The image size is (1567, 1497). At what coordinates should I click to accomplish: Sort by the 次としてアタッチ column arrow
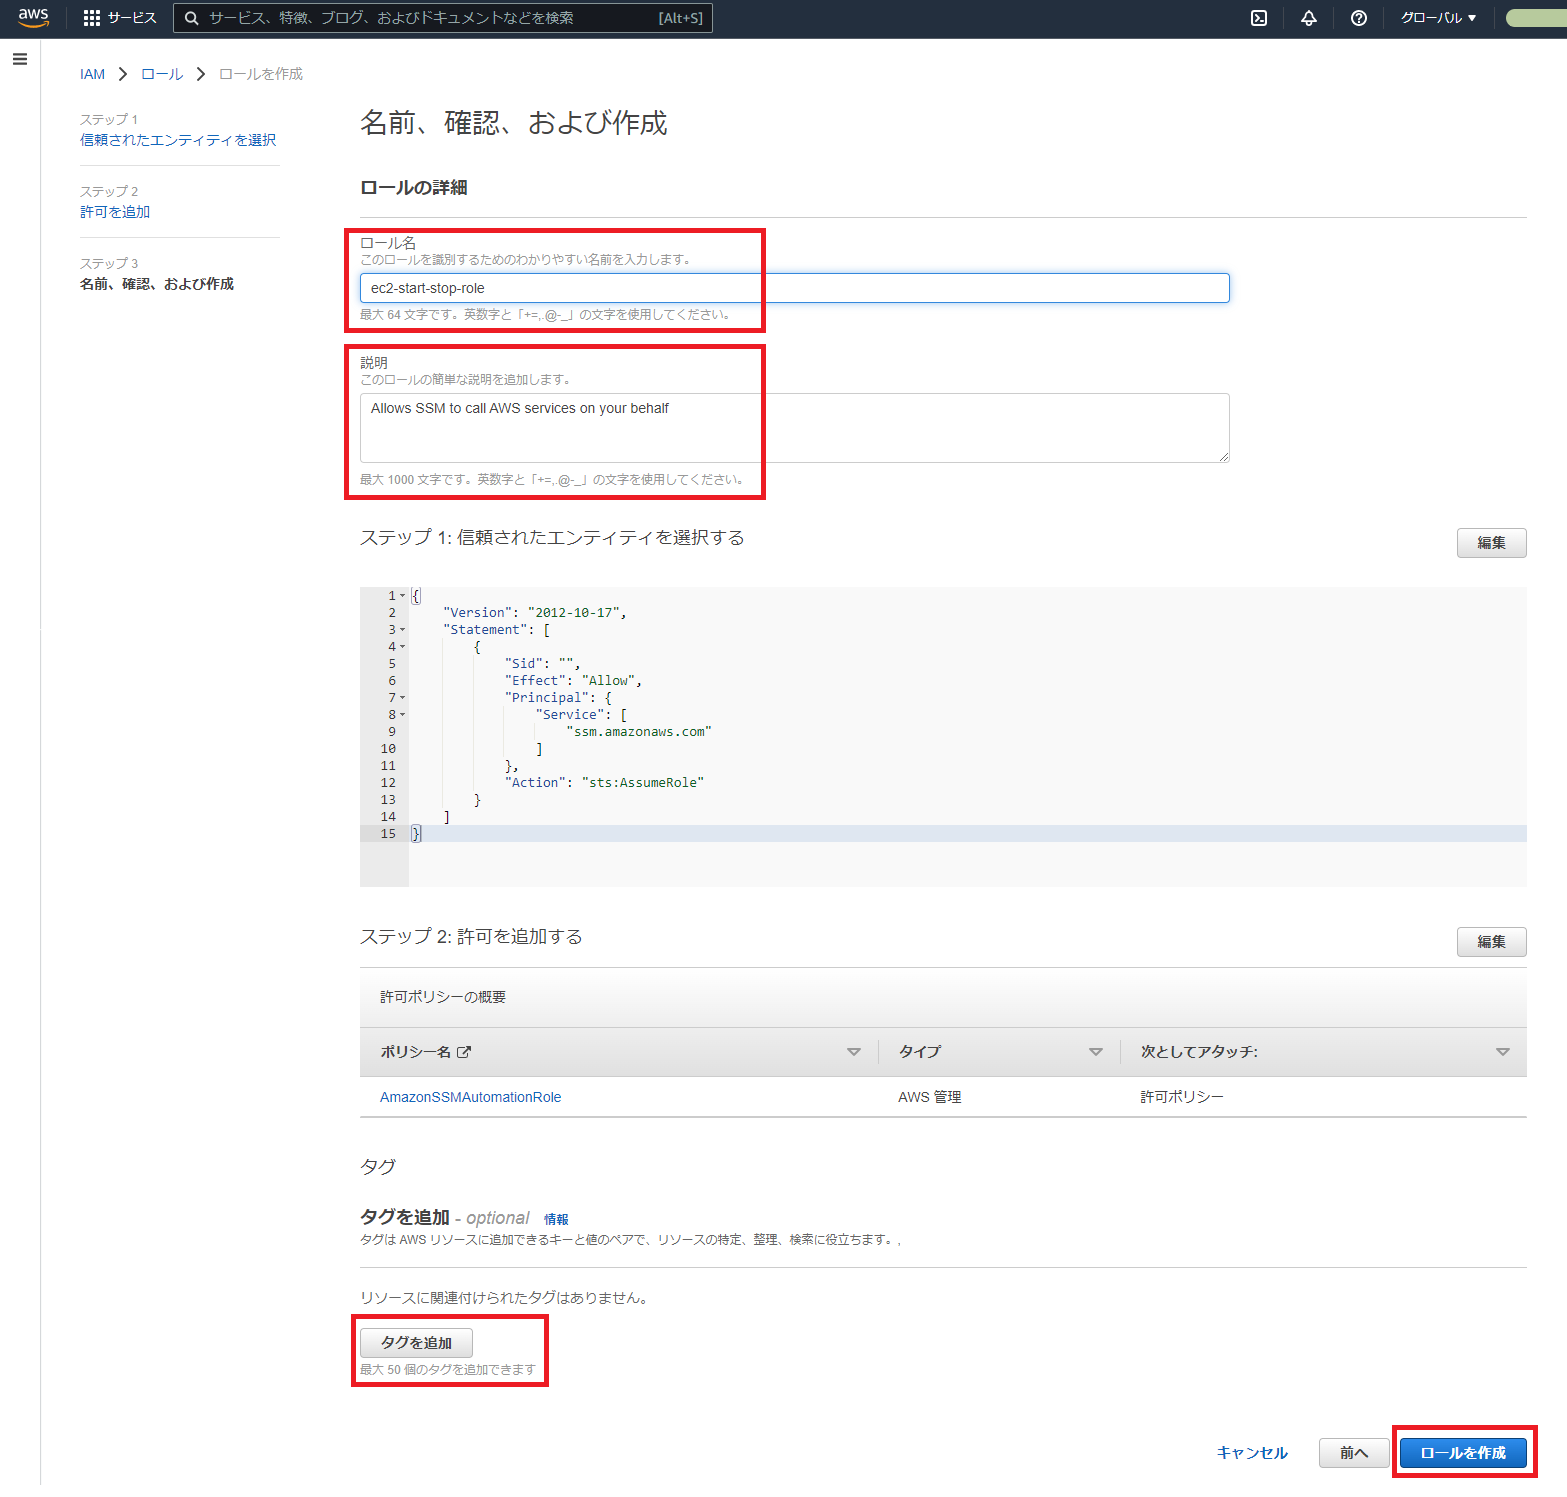coord(1503,1052)
